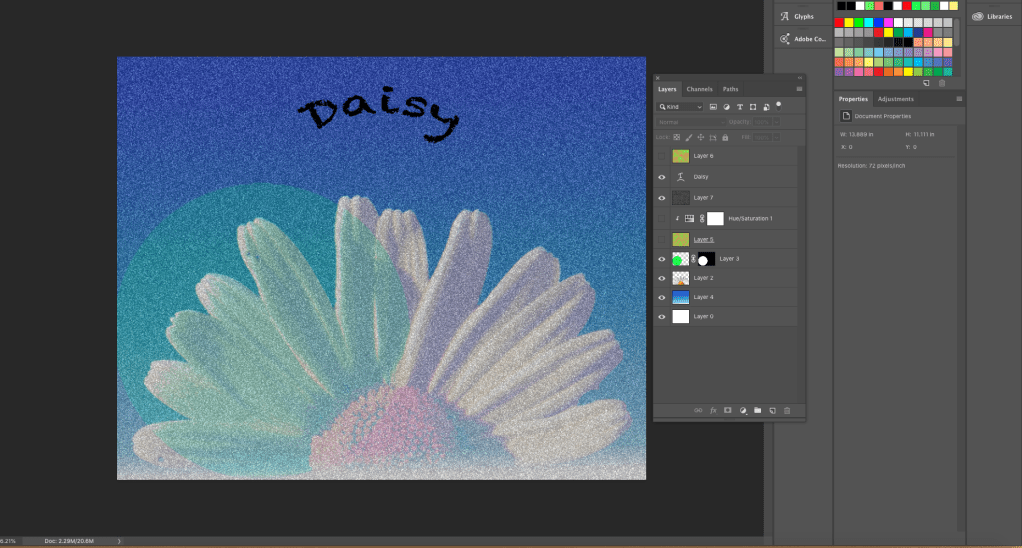The image size is (1022, 548).
Task: Switch to the Channels tab
Action: (699, 89)
